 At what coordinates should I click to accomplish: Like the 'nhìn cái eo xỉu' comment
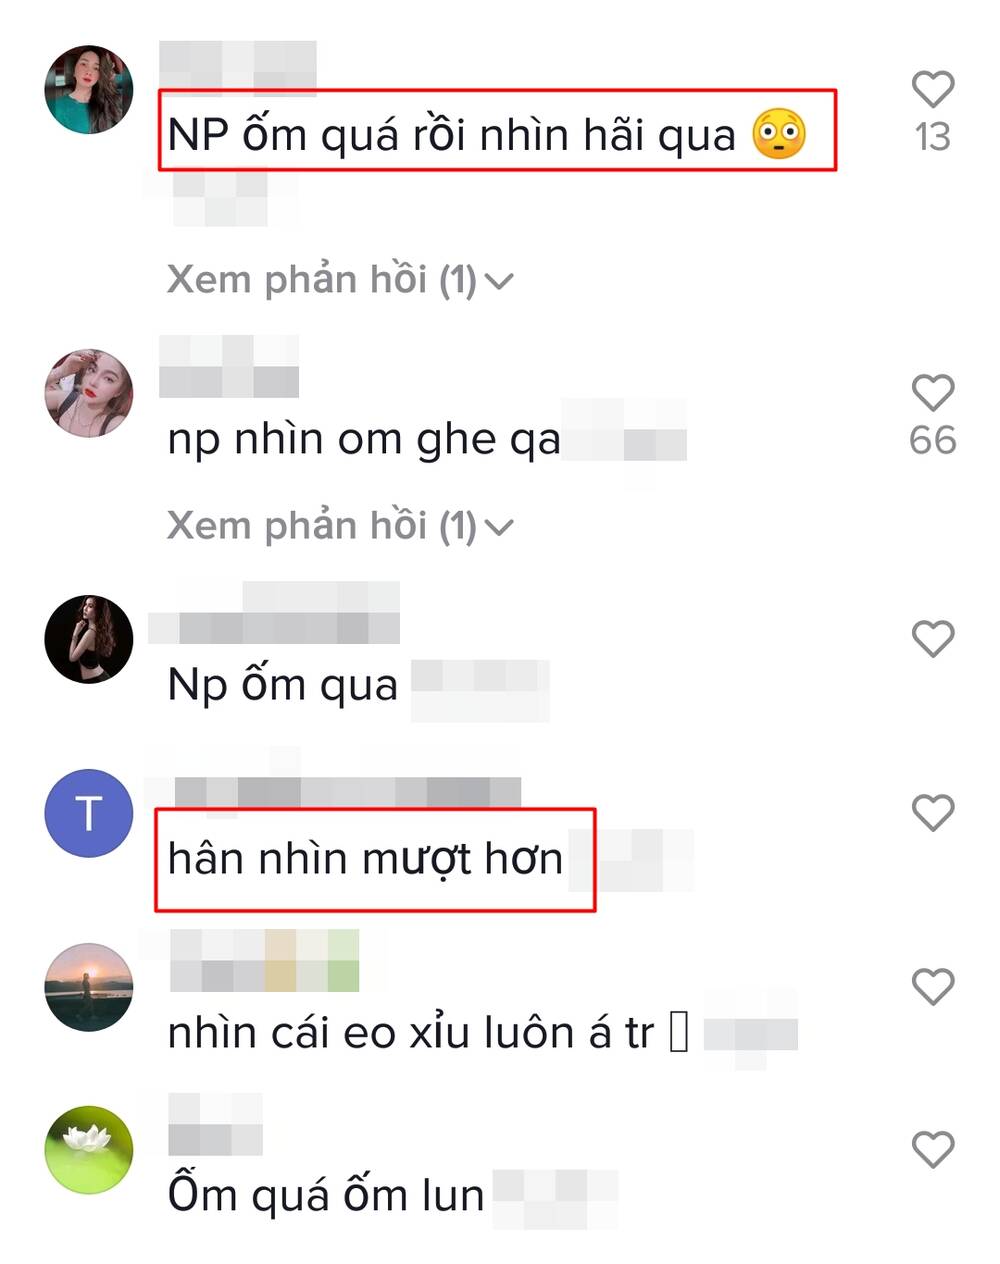tap(932, 987)
